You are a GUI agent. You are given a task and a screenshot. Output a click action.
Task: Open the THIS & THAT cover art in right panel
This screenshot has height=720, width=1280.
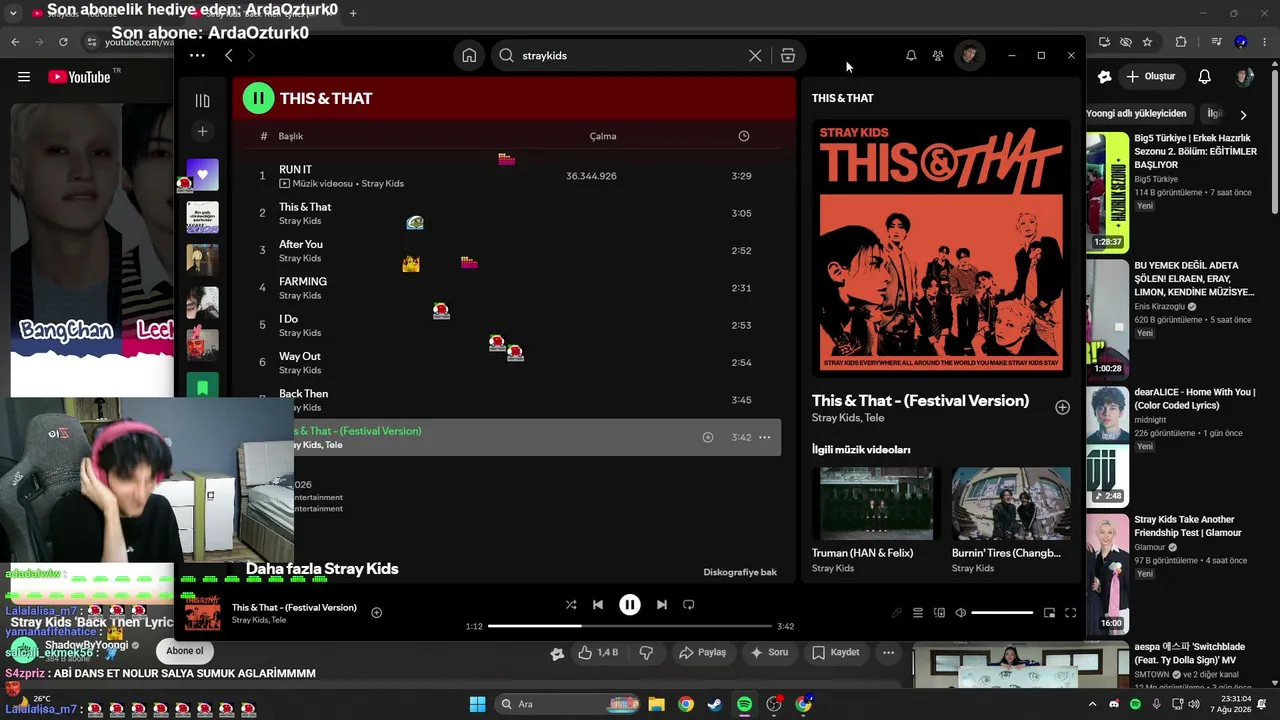coord(941,247)
